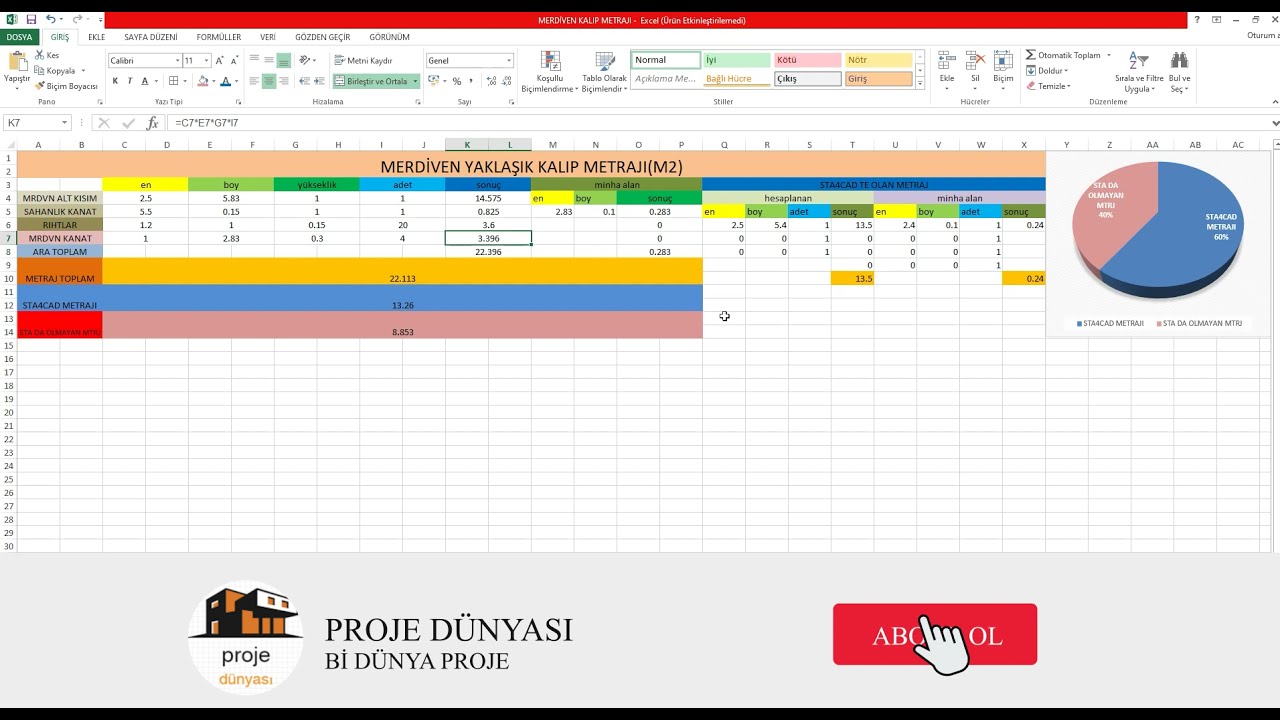Expand the Otomatik Toplam dropdown arrow

[x=1108, y=55]
